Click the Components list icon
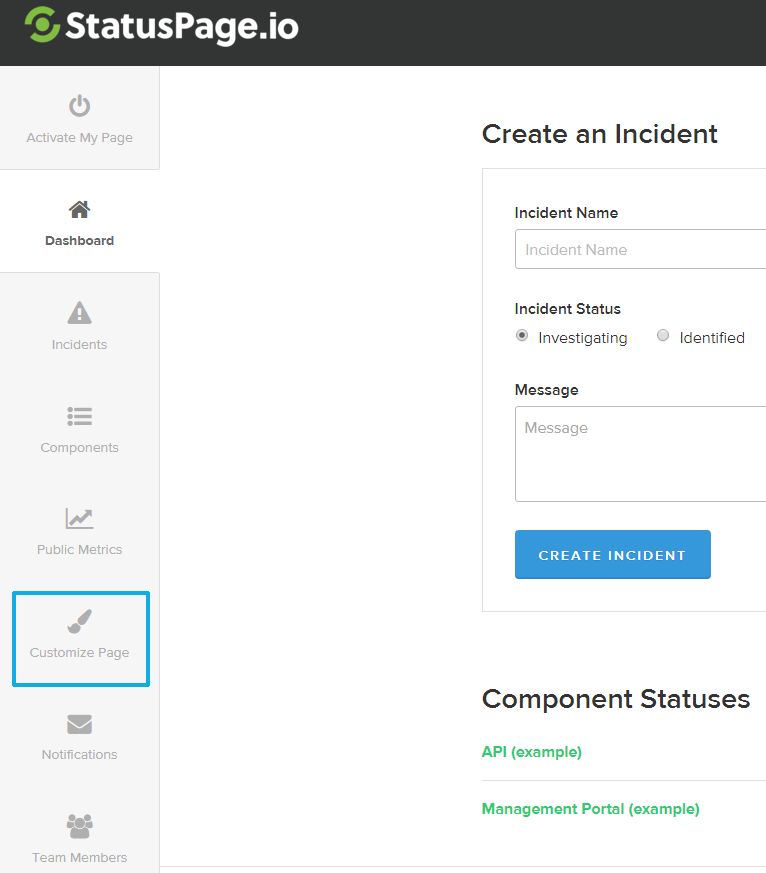This screenshot has height=873, width=766. click(79, 416)
